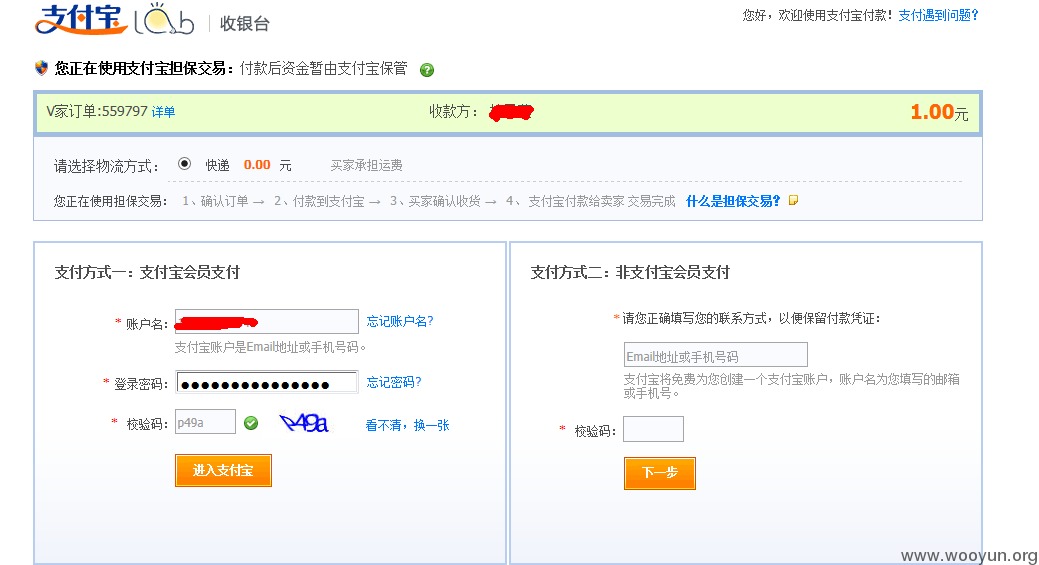Image resolution: width=1039 pixels, height=565 pixels.
Task: Focus the 账户名 input field
Action: click(x=266, y=322)
